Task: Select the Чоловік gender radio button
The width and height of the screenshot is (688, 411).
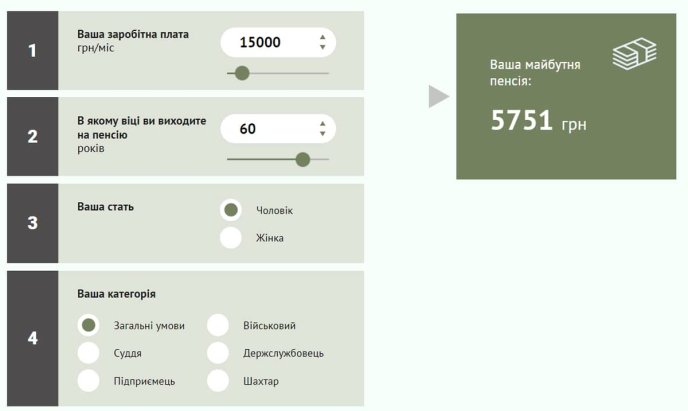Action: click(231, 210)
